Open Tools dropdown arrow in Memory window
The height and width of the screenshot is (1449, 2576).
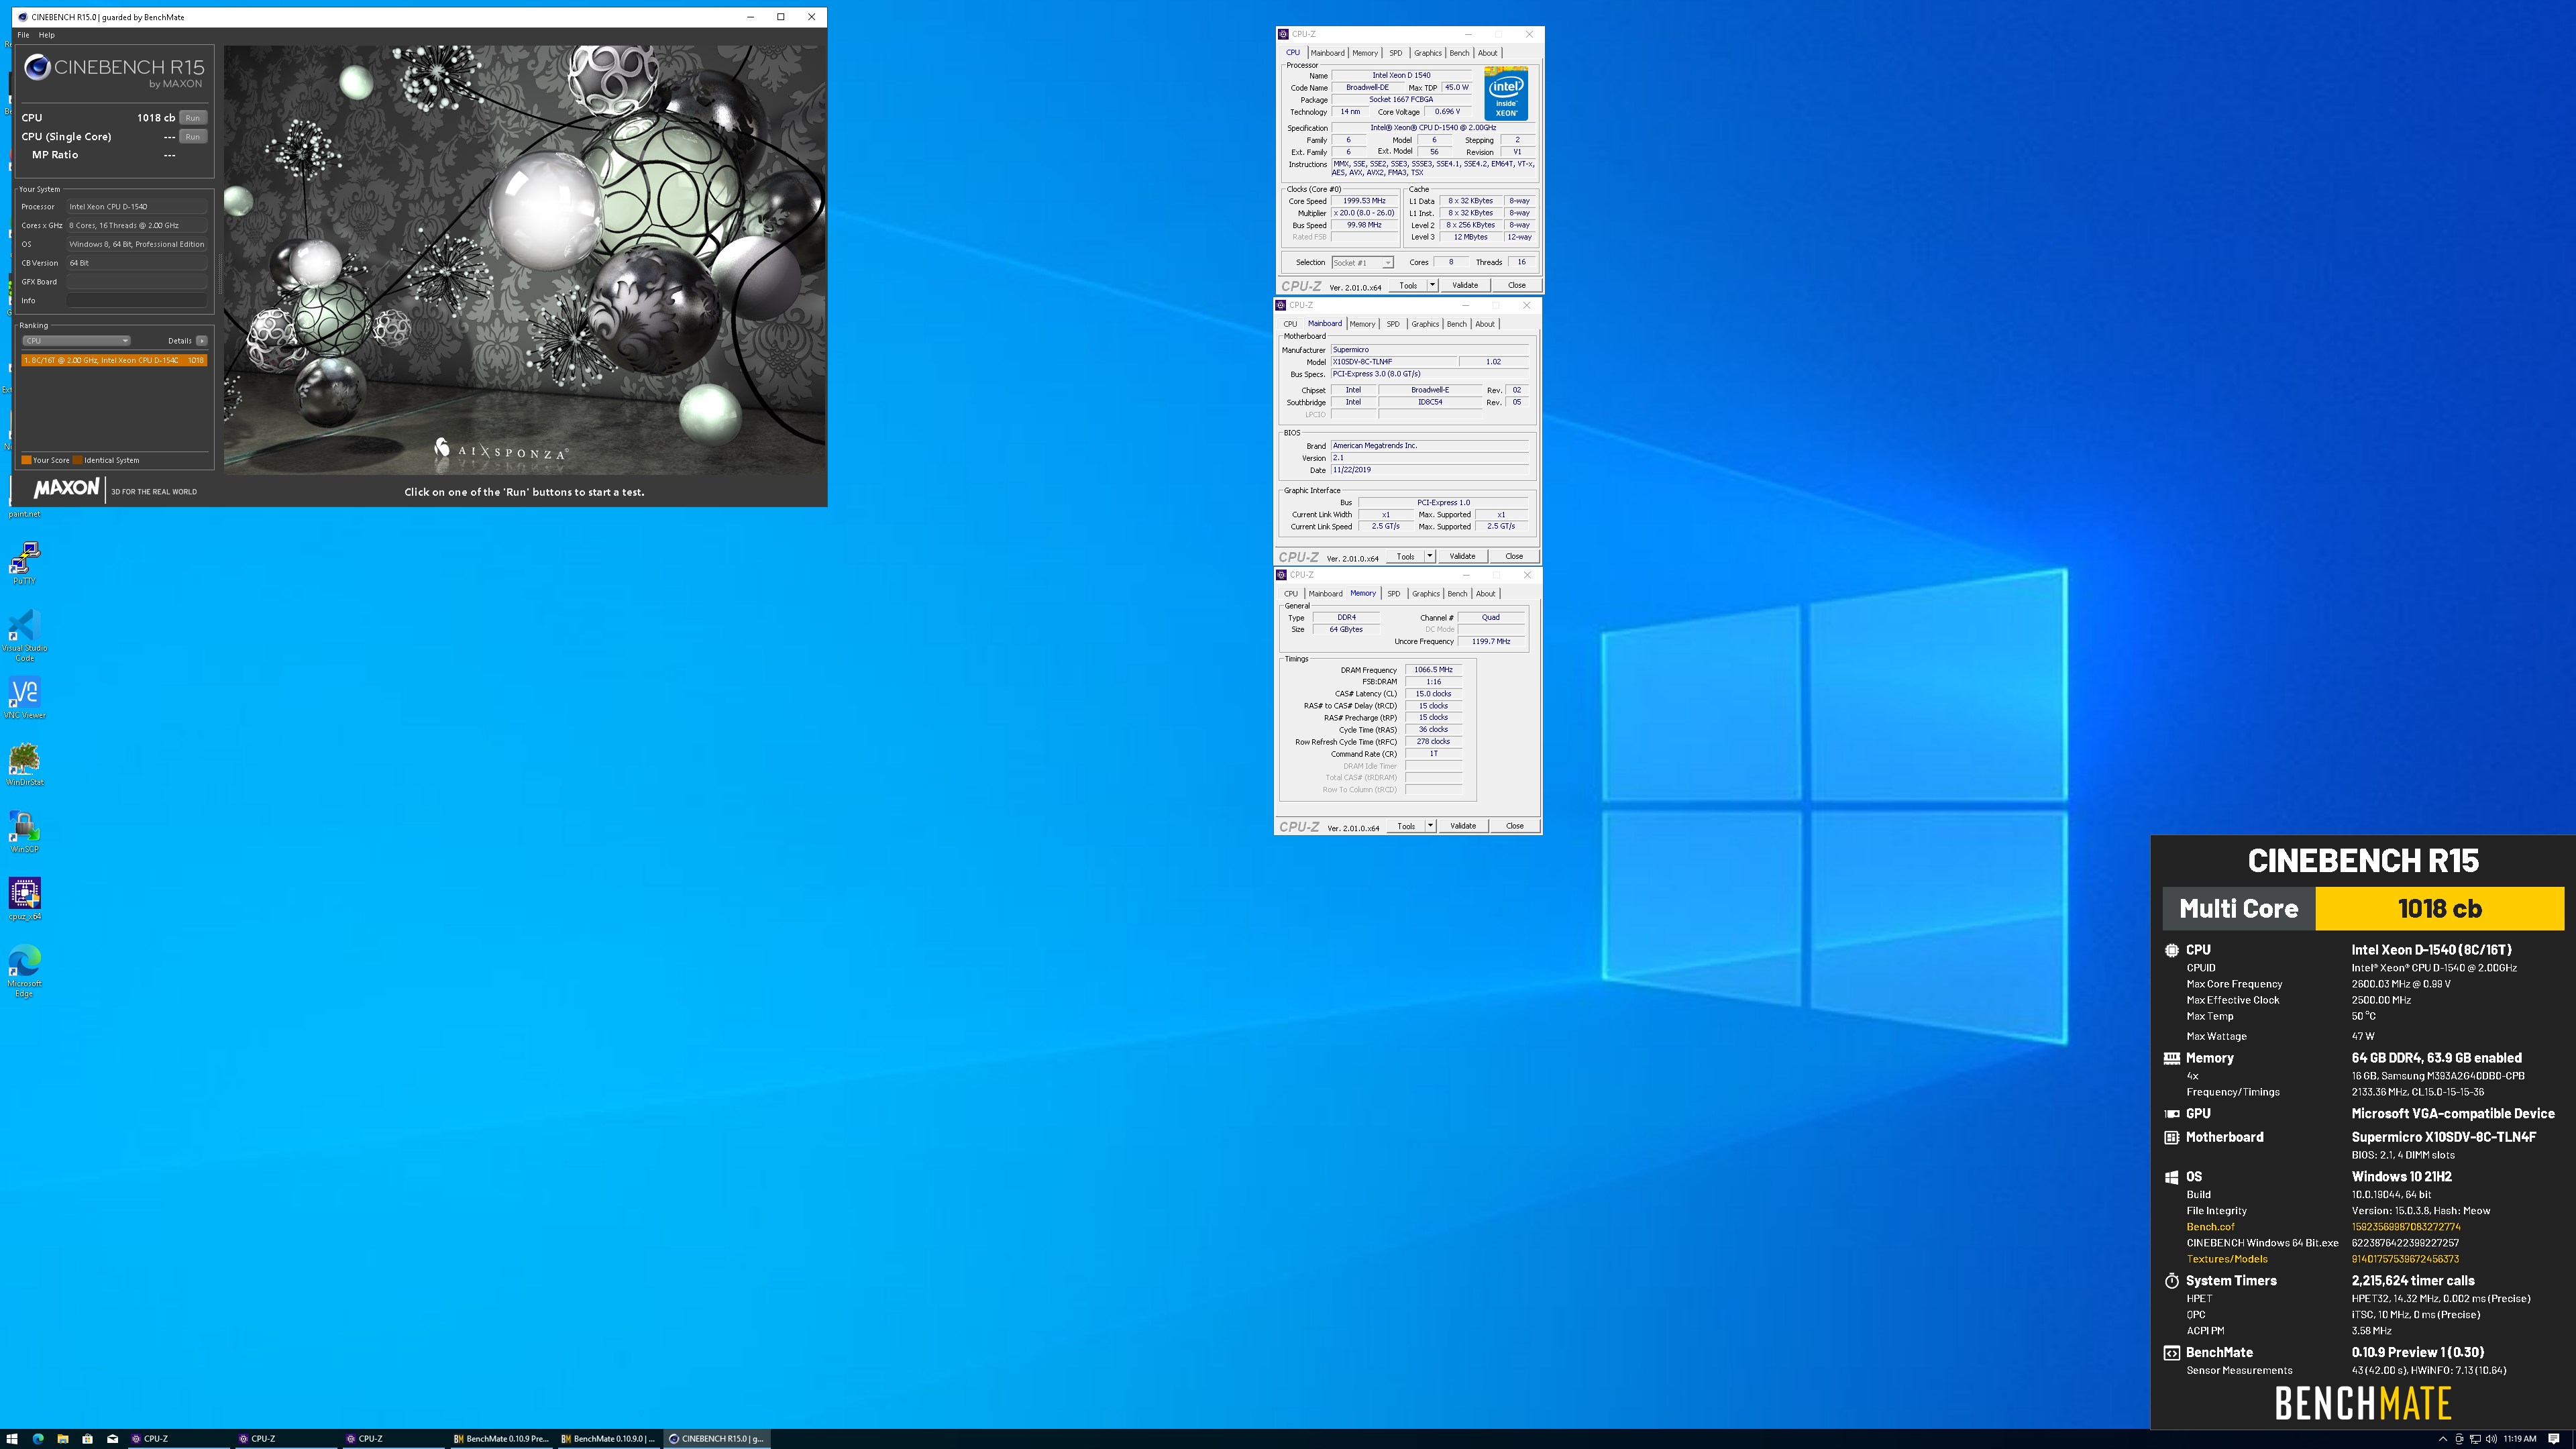click(1430, 826)
